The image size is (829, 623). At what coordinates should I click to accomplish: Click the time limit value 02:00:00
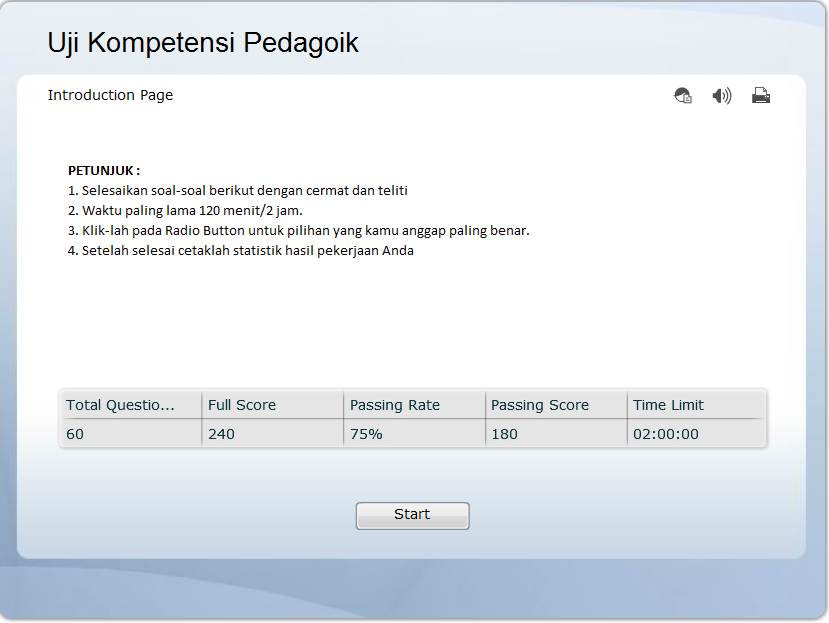point(666,434)
